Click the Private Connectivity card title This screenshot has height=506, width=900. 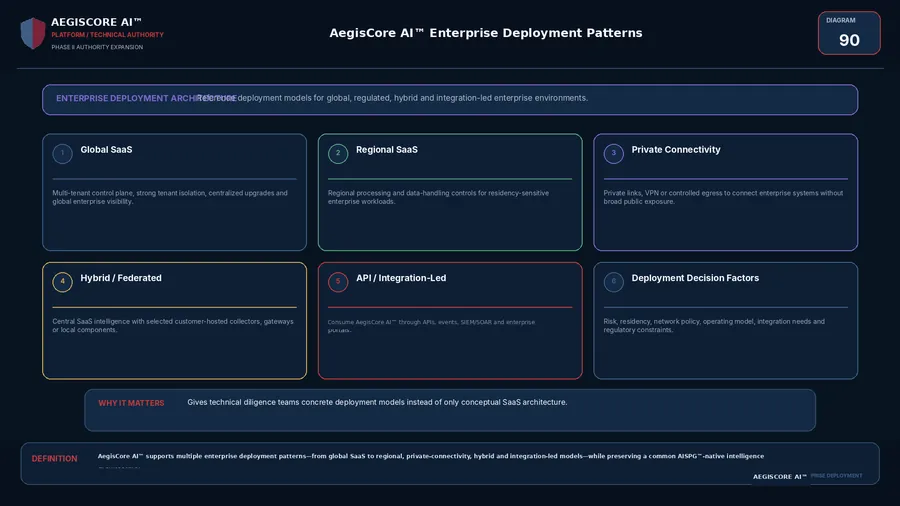[676, 150]
